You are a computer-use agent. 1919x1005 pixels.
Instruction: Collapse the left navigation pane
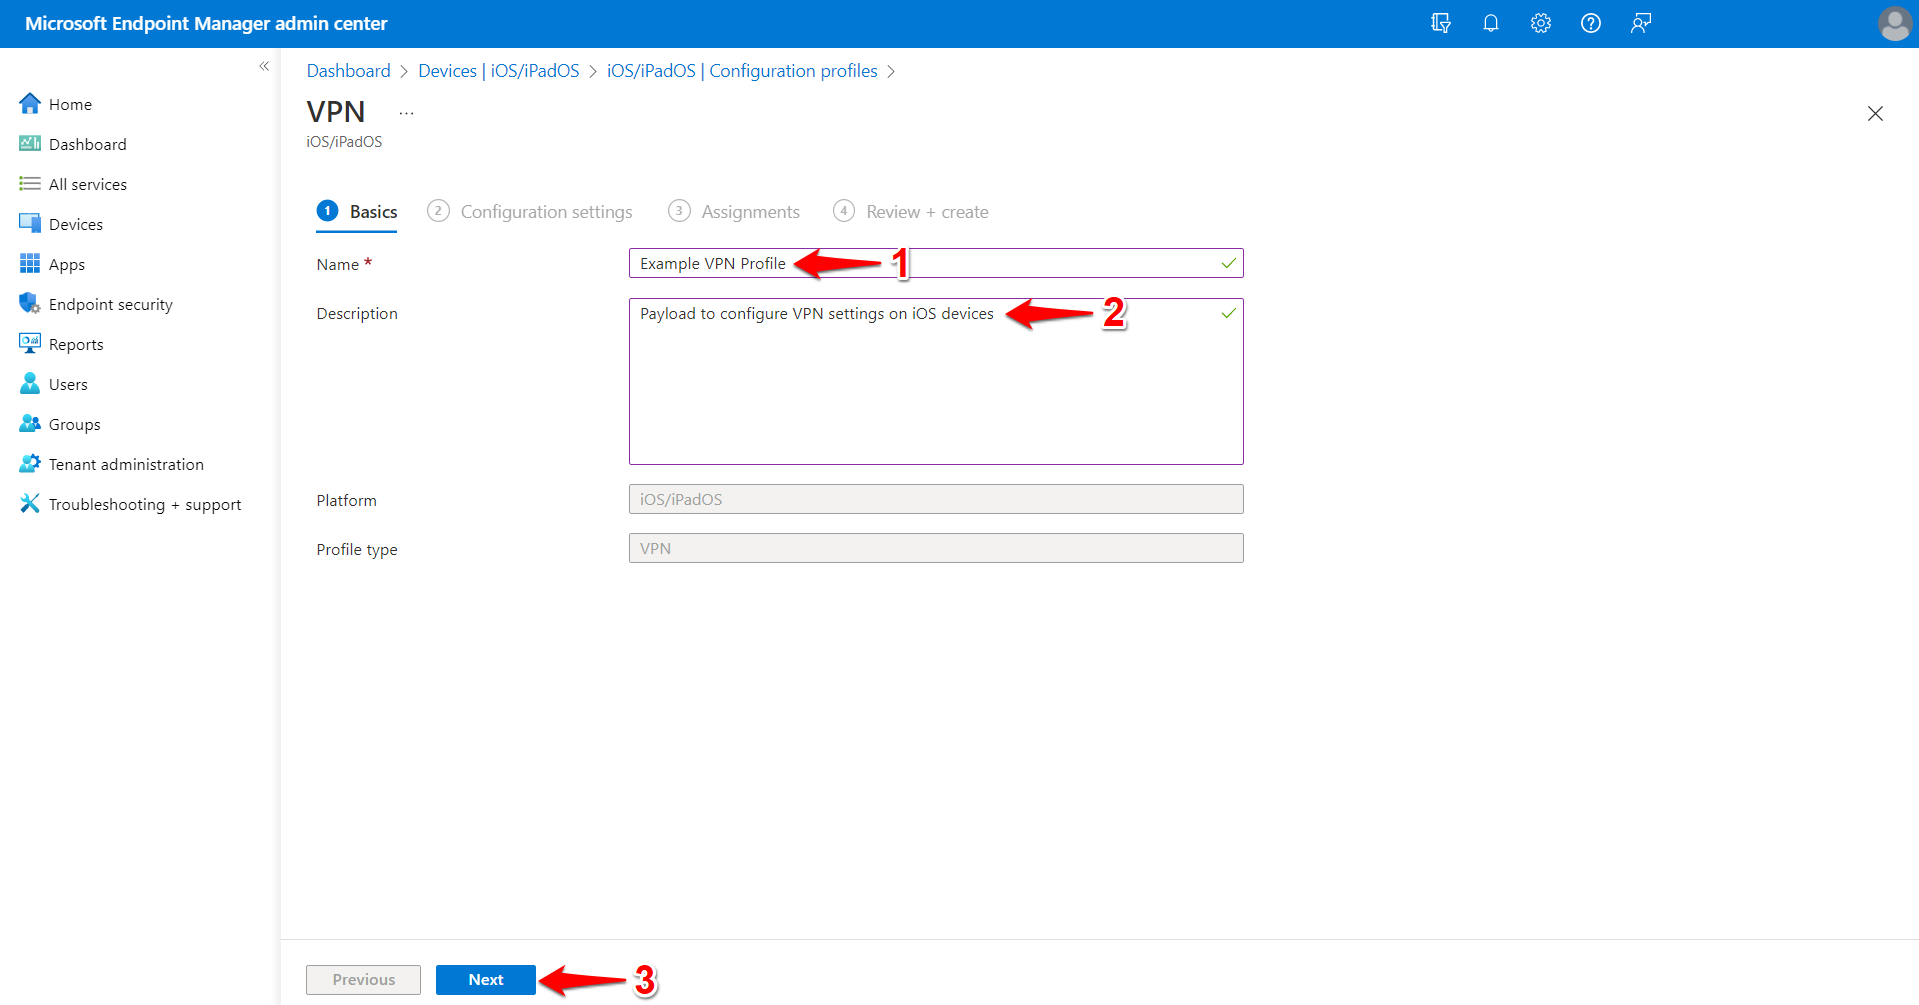(264, 65)
